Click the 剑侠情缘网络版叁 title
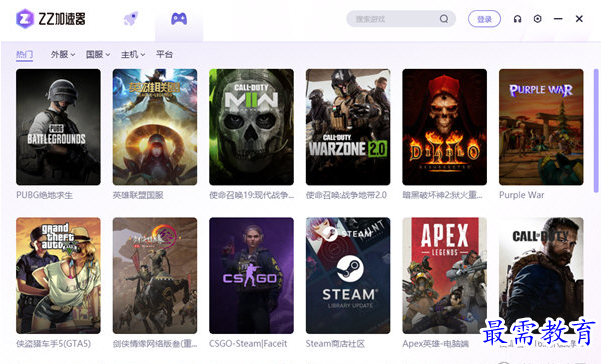The width and height of the screenshot is (604, 364). point(155,344)
